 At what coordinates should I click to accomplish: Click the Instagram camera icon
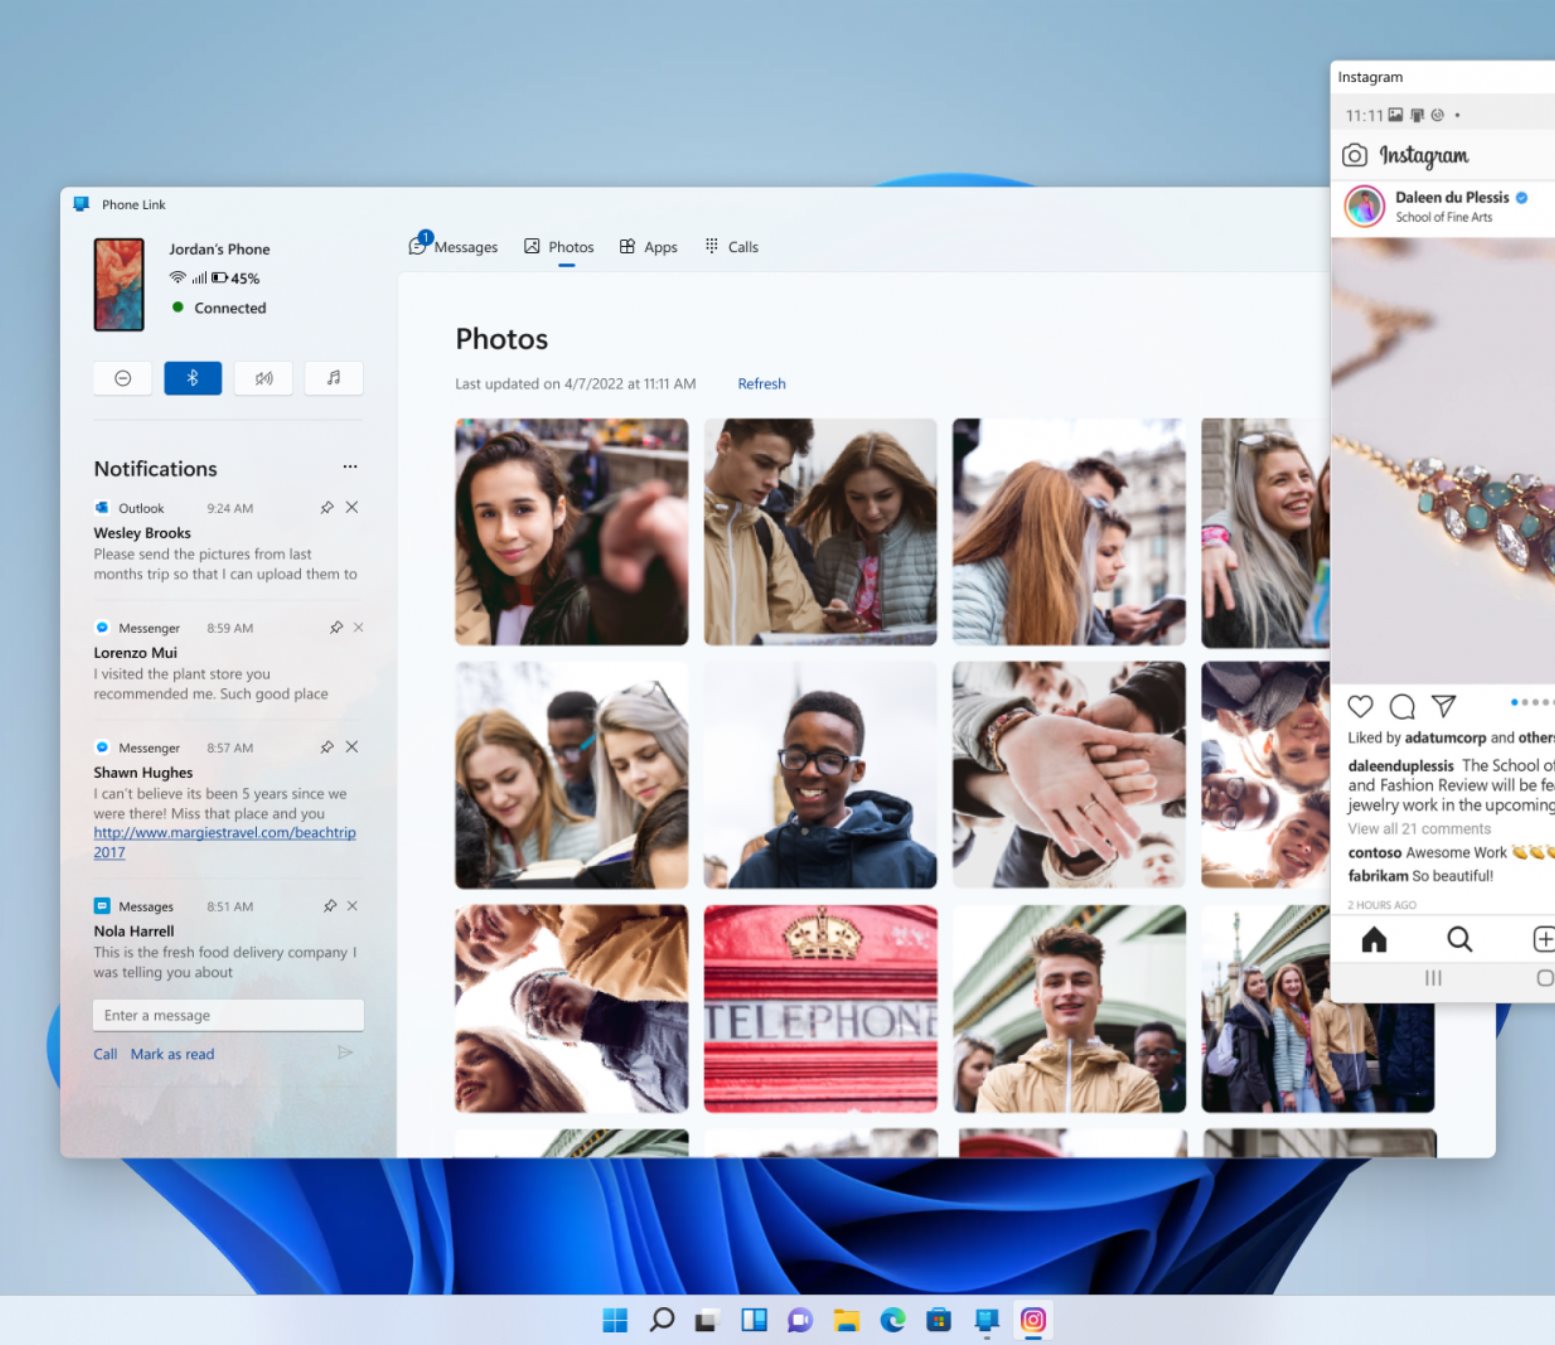point(1354,155)
